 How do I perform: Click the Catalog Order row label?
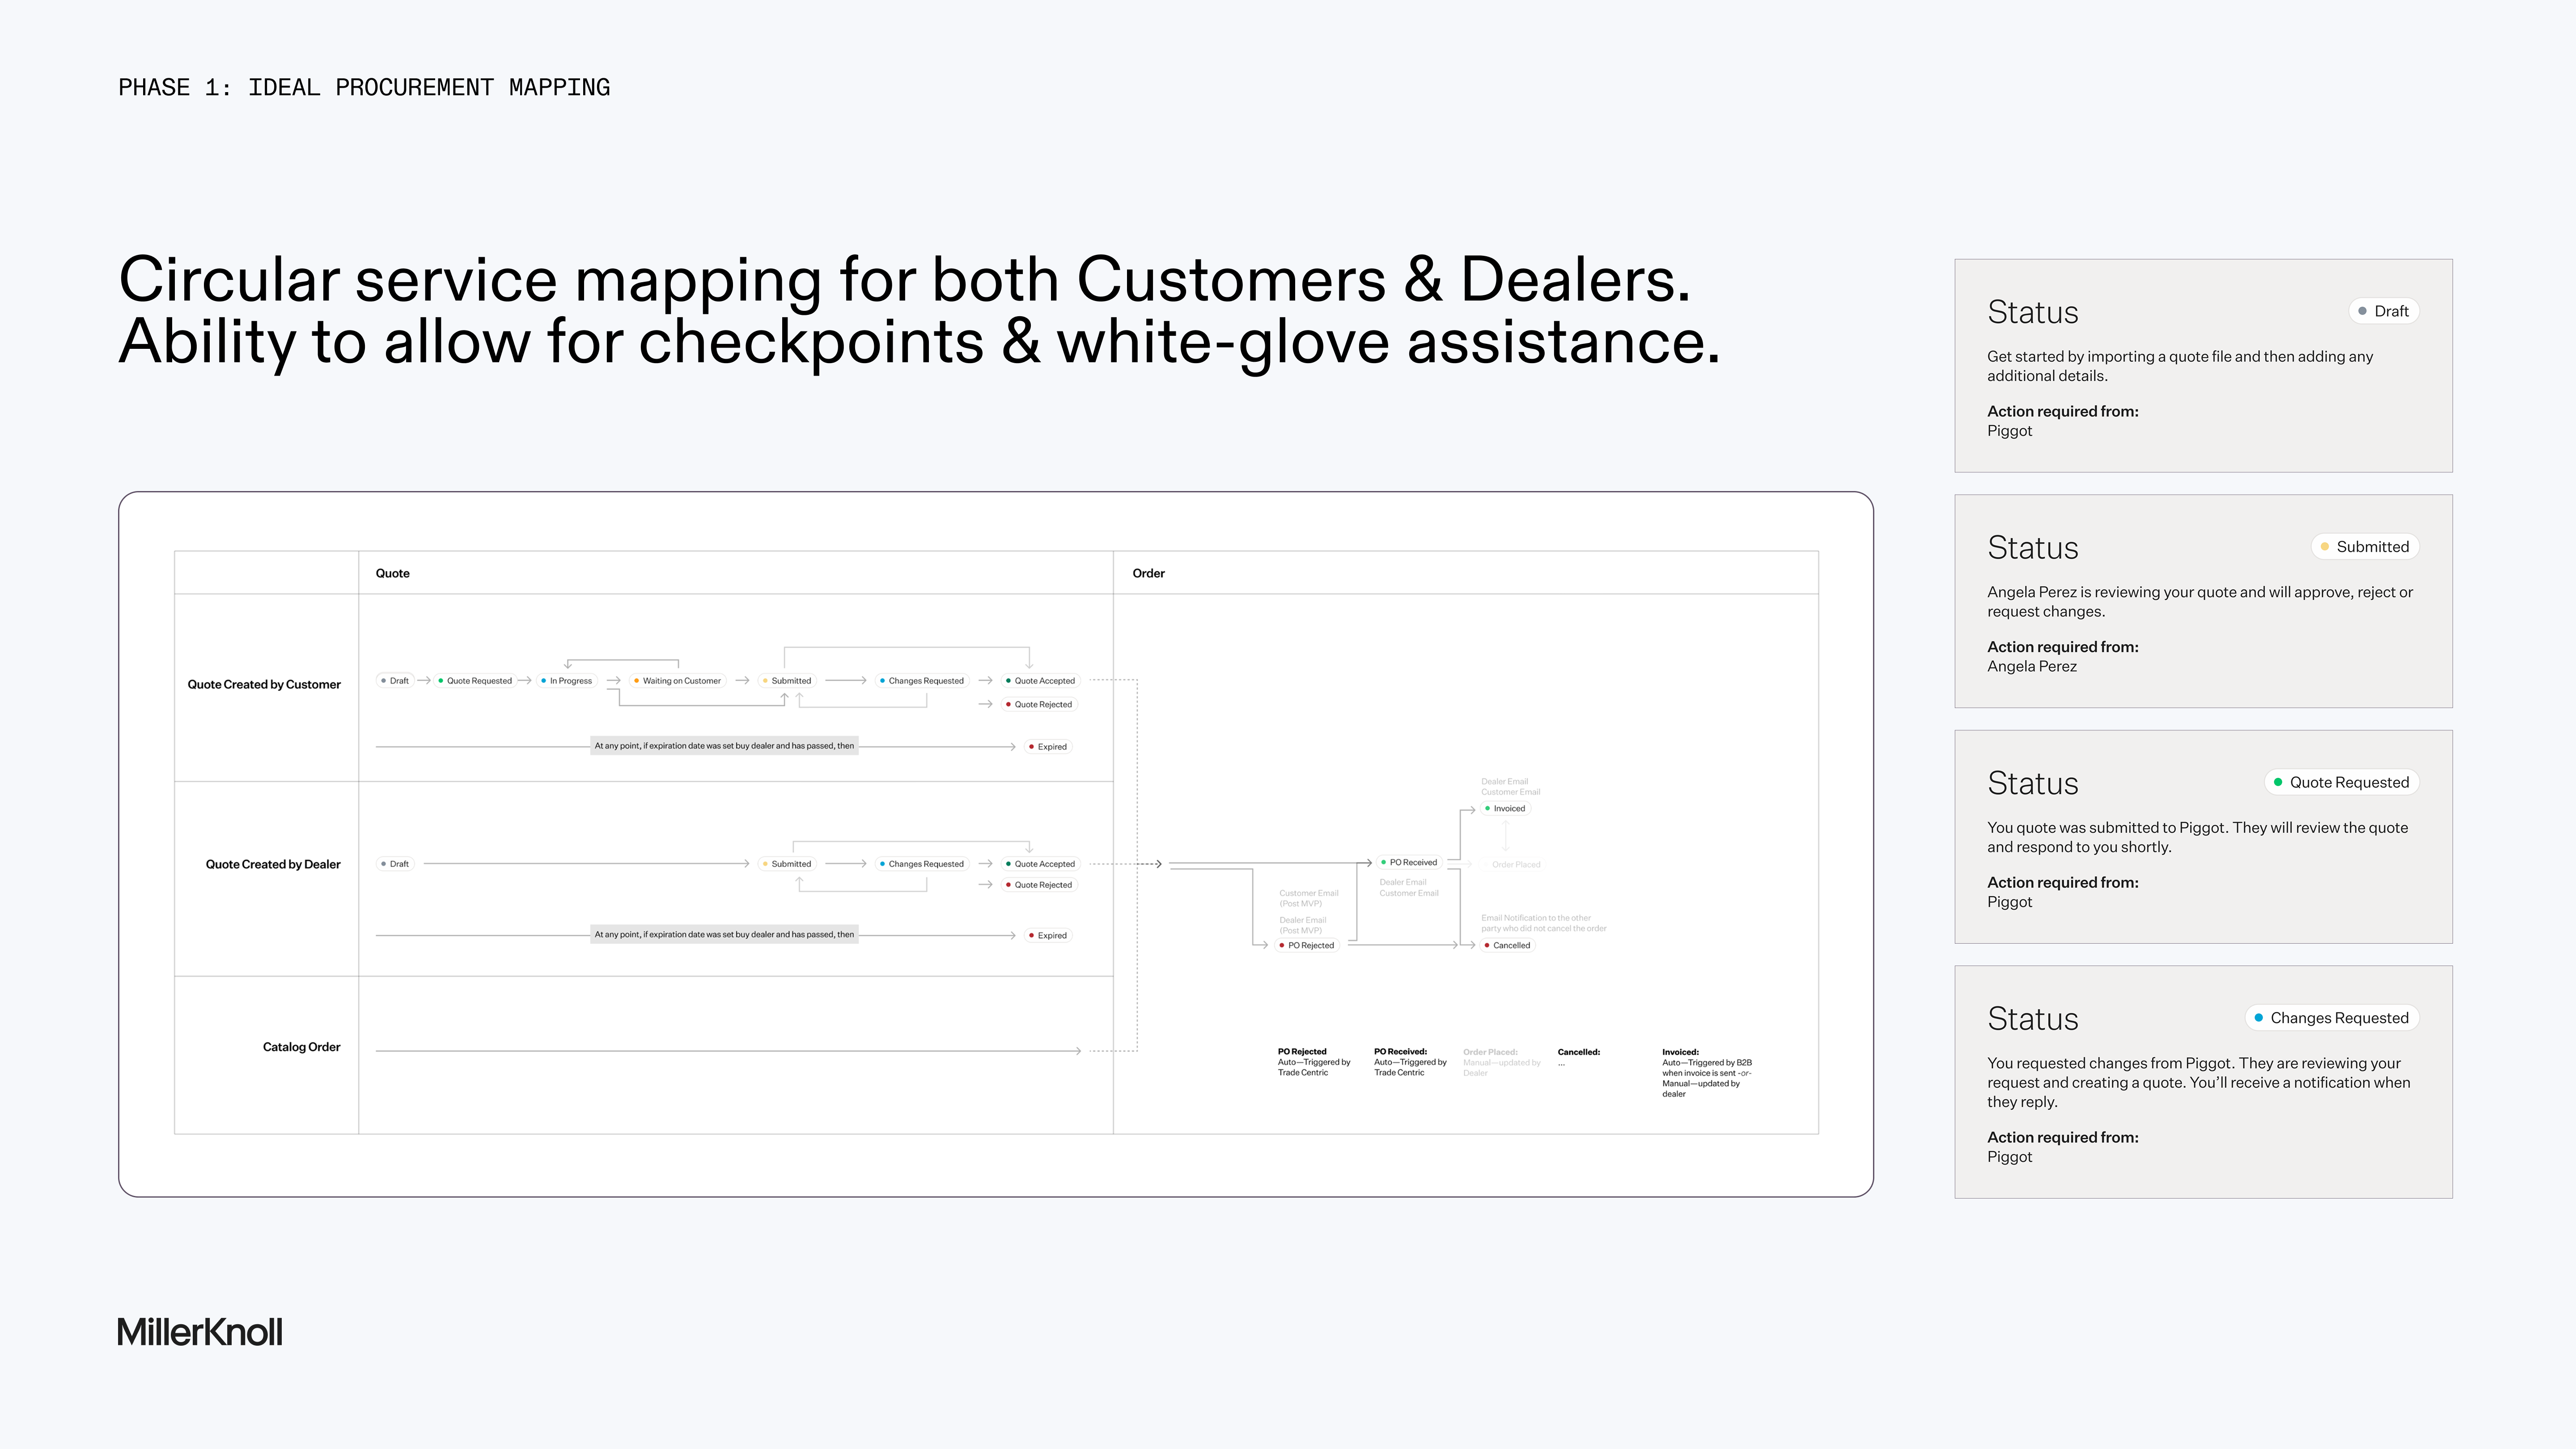[301, 1047]
